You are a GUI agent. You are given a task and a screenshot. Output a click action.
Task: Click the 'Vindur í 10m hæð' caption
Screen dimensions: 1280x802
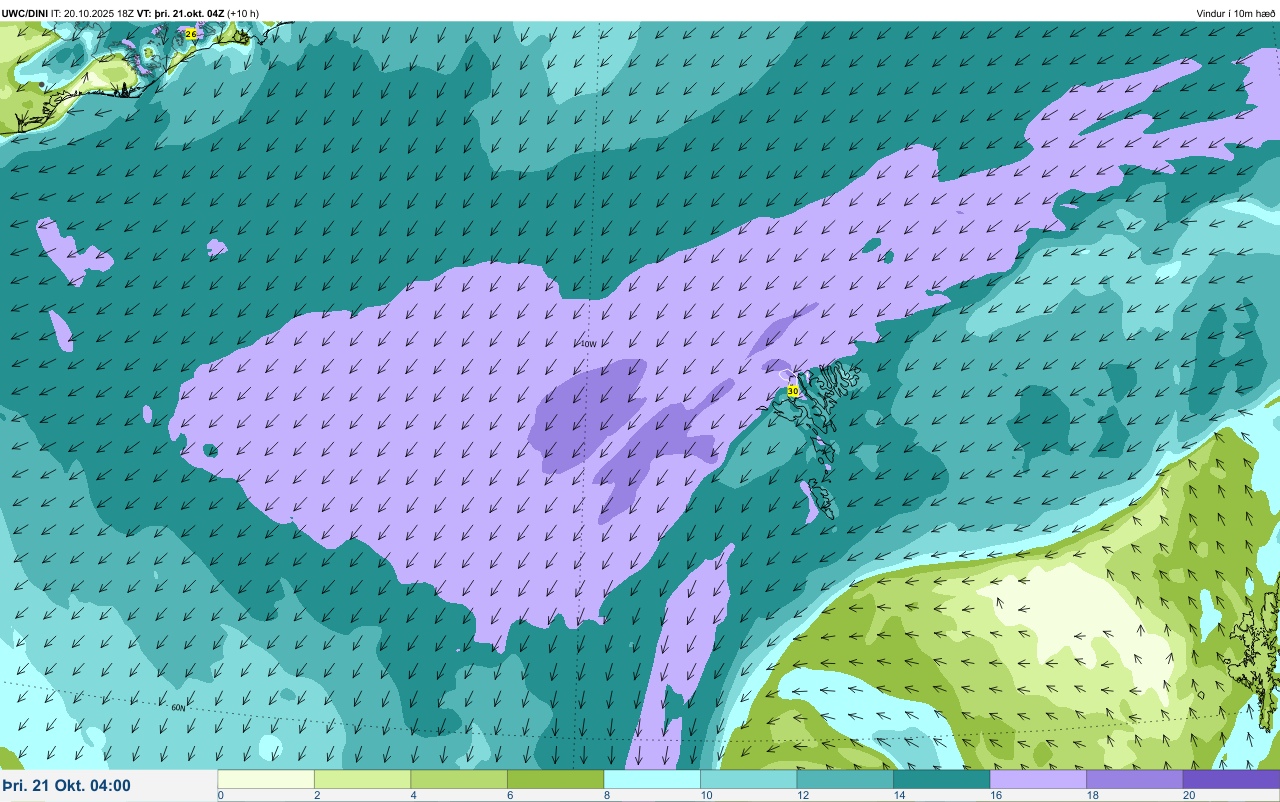[1236, 13]
